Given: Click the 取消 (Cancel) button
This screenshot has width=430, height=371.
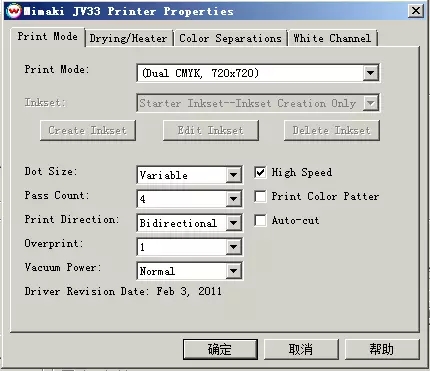Looking at the screenshot, I should point(301,349).
